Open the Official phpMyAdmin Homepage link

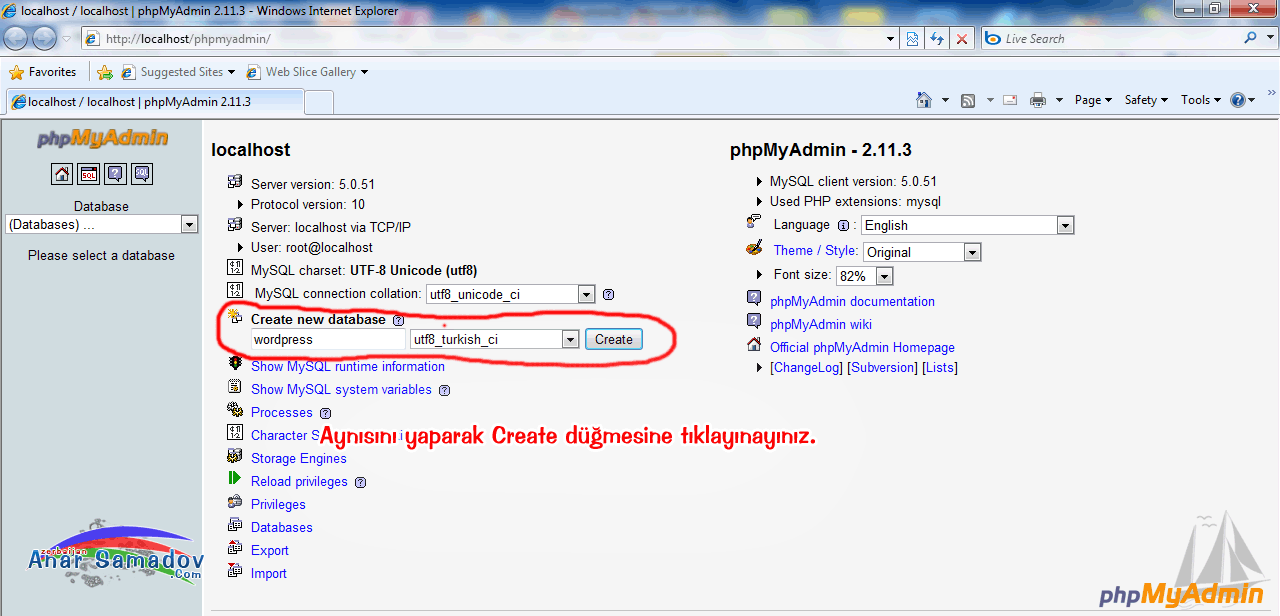pyautogui.click(x=862, y=348)
